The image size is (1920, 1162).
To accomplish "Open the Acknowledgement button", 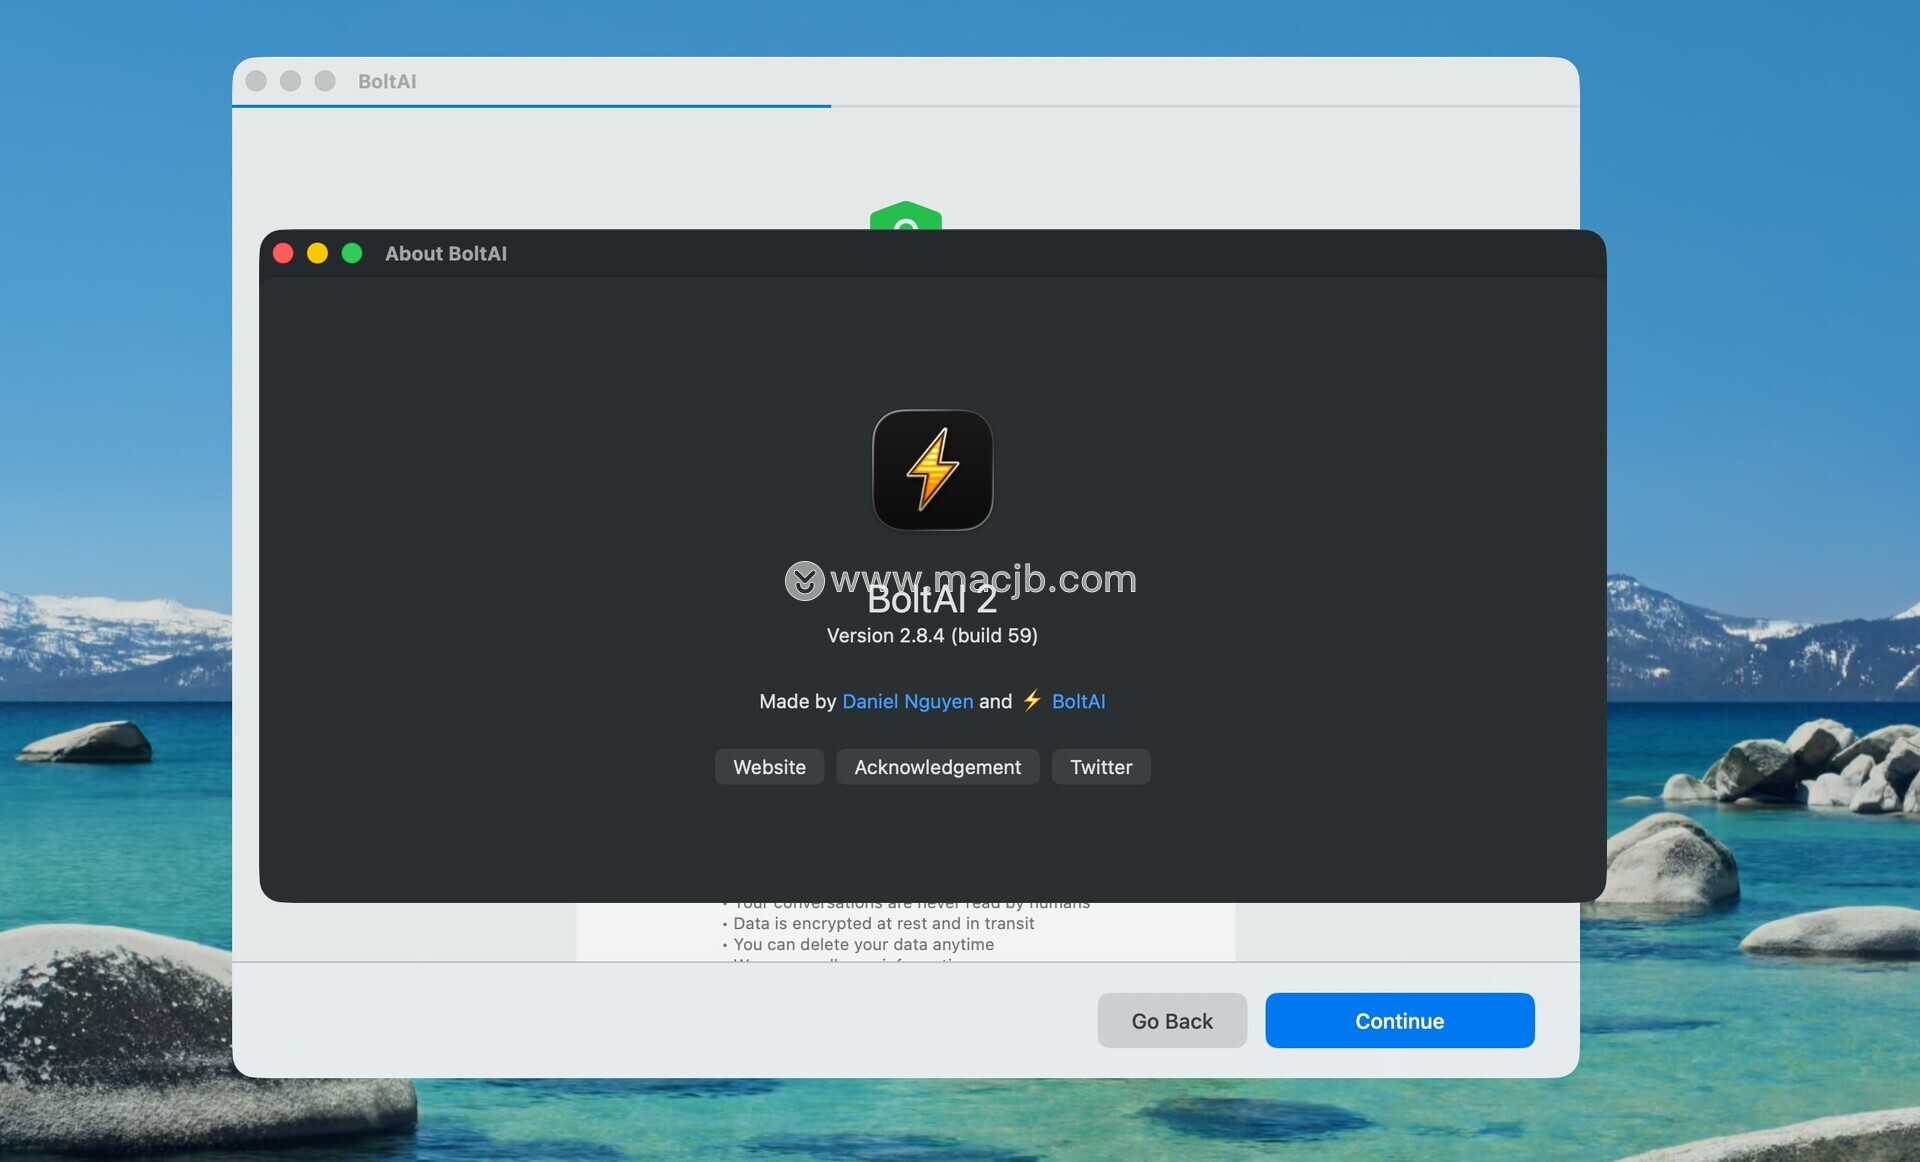I will [x=937, y=767].
